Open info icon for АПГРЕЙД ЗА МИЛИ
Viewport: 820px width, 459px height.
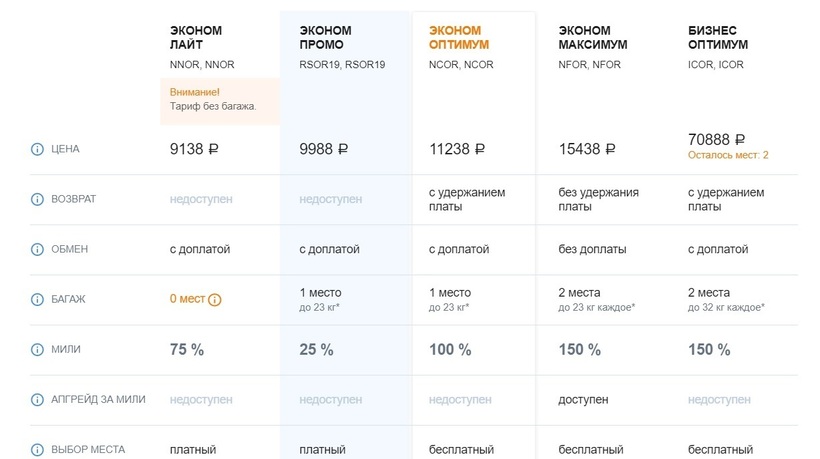pyautogui.click(x=38, y=400)
